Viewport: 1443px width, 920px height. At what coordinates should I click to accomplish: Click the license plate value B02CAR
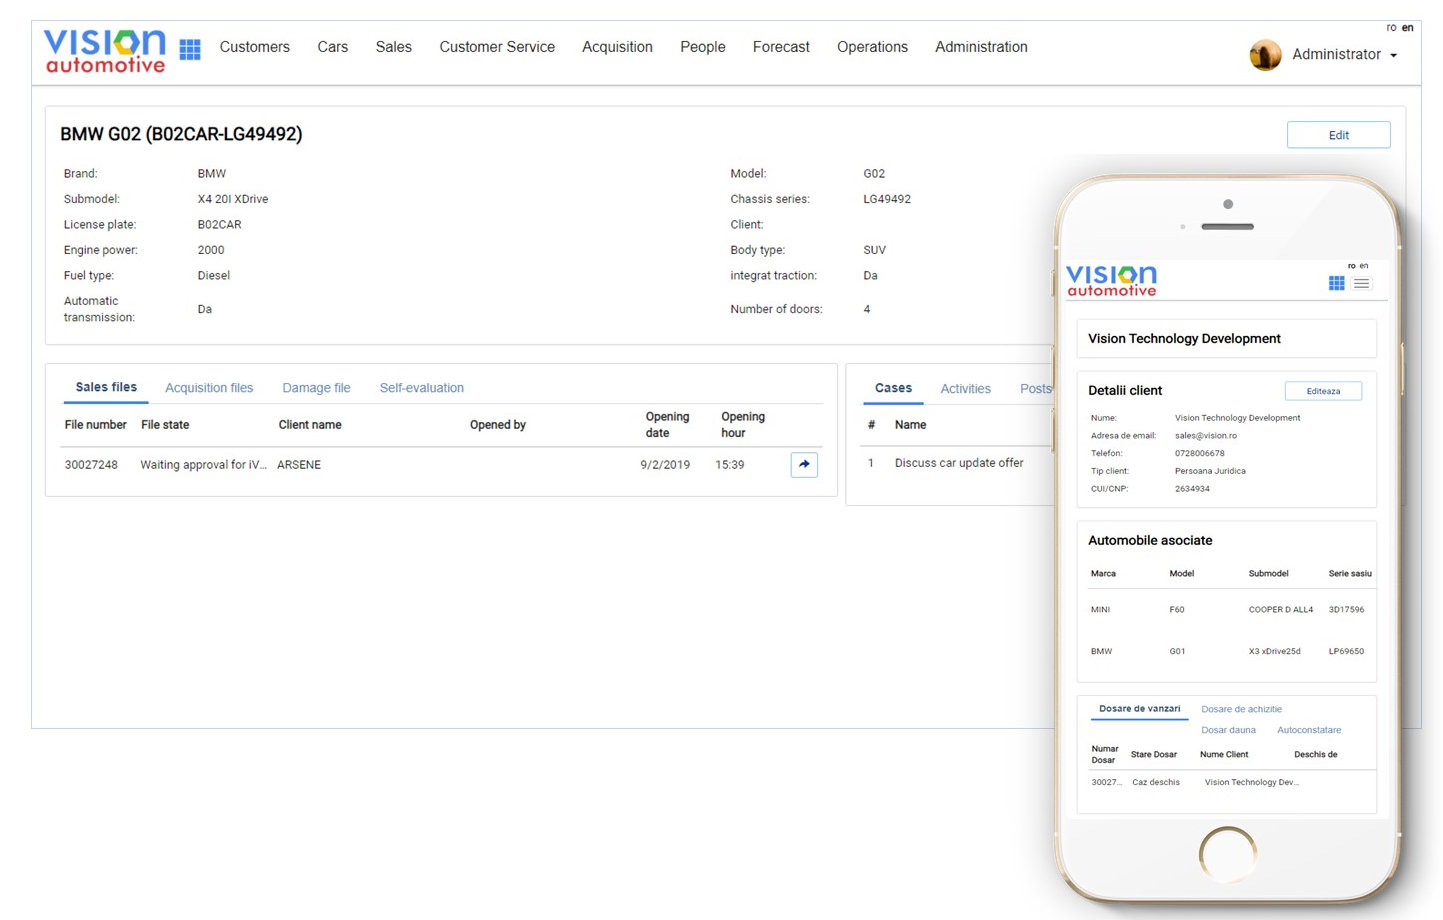(x=219, y=225)
